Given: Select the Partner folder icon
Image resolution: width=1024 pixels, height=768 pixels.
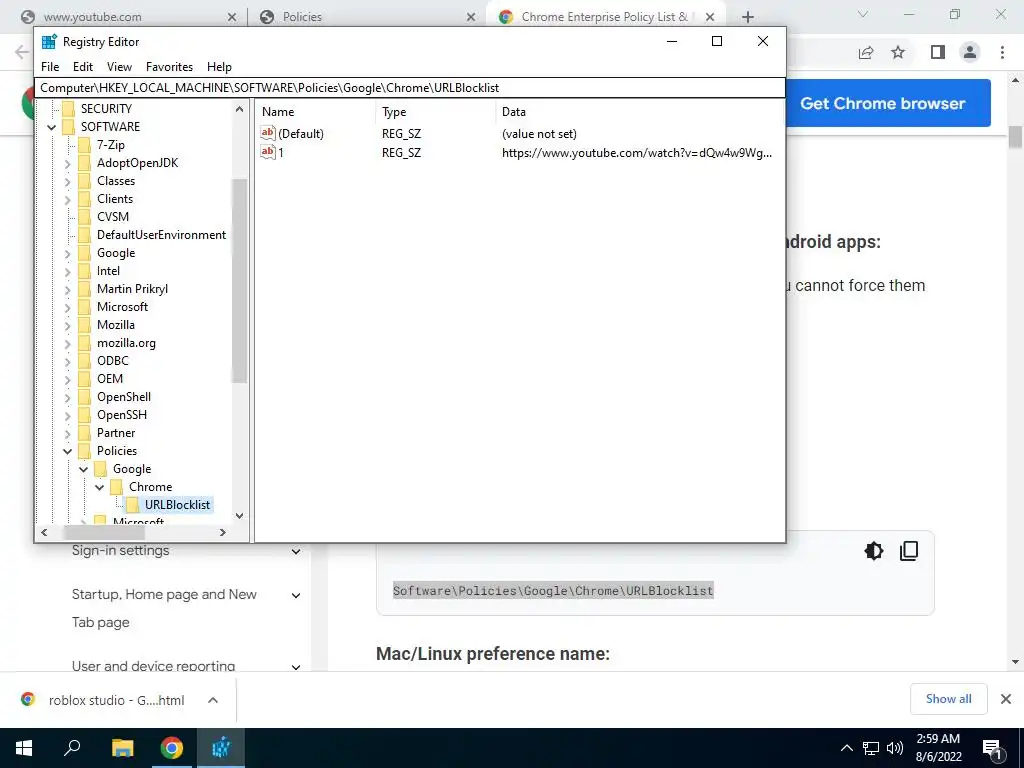Looking at the screenshot, I should [x=84, y=433].
